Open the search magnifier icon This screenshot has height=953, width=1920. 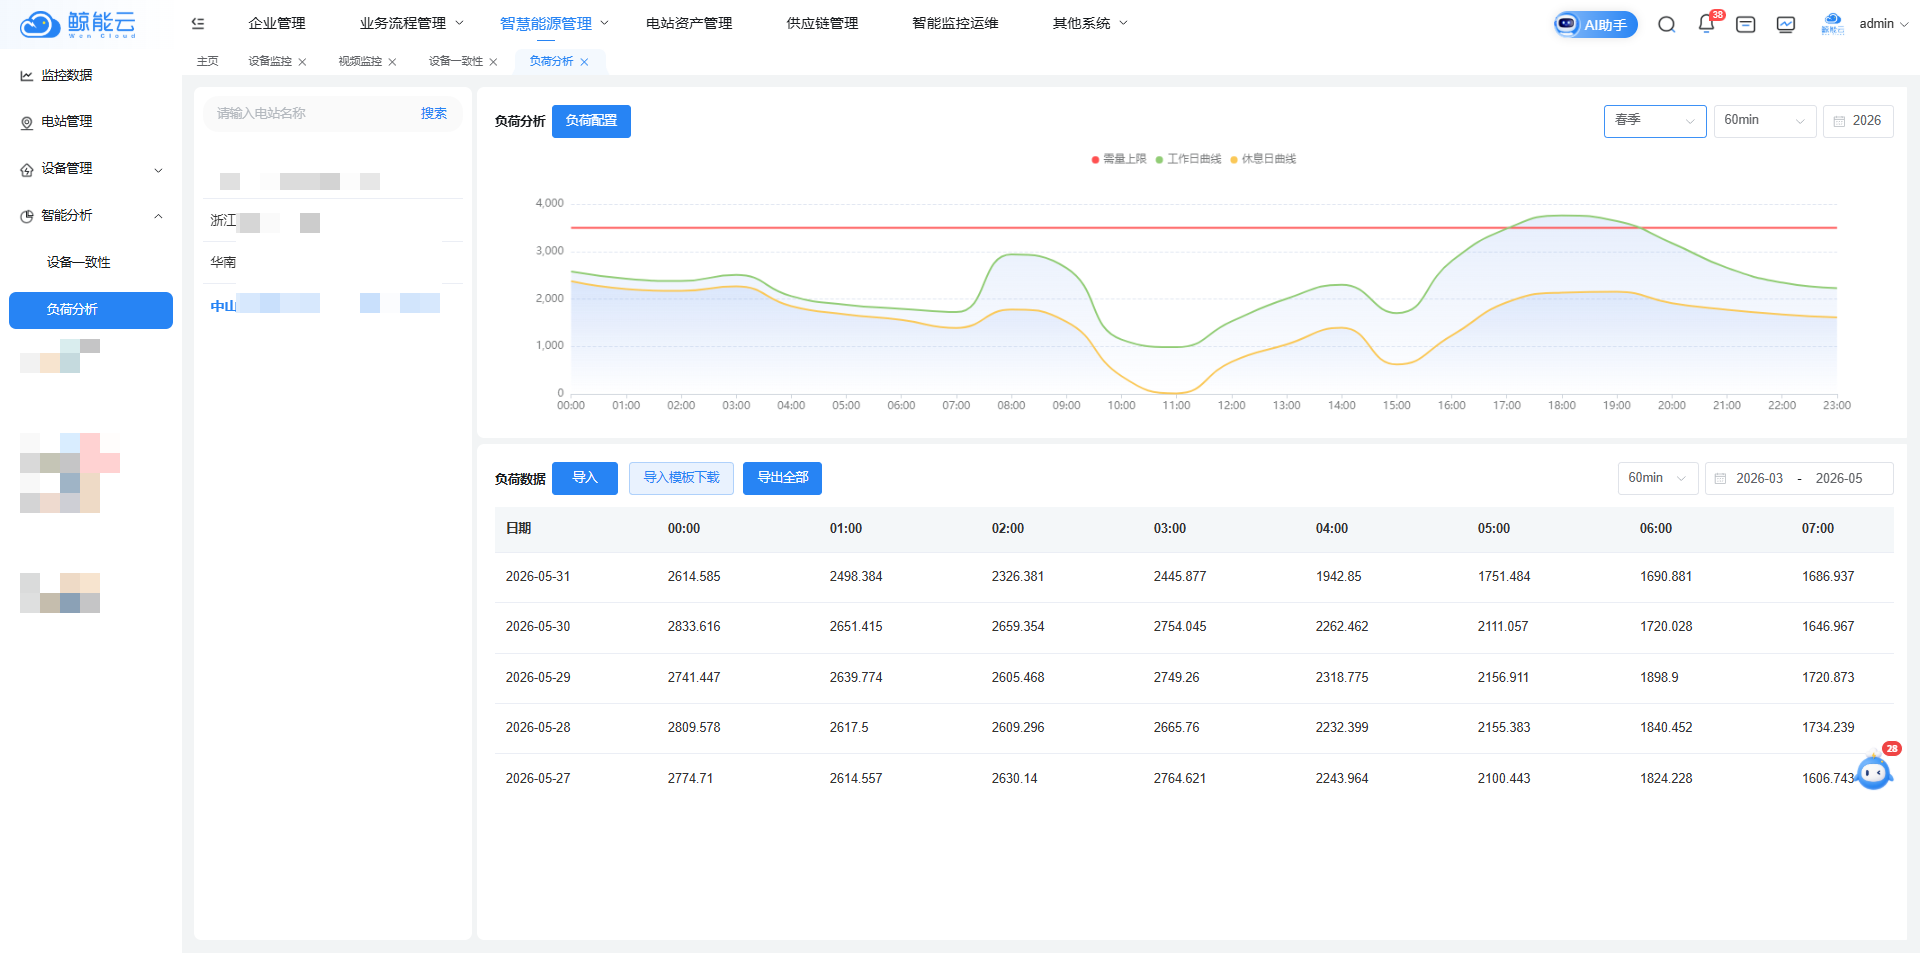point(1666,24)
